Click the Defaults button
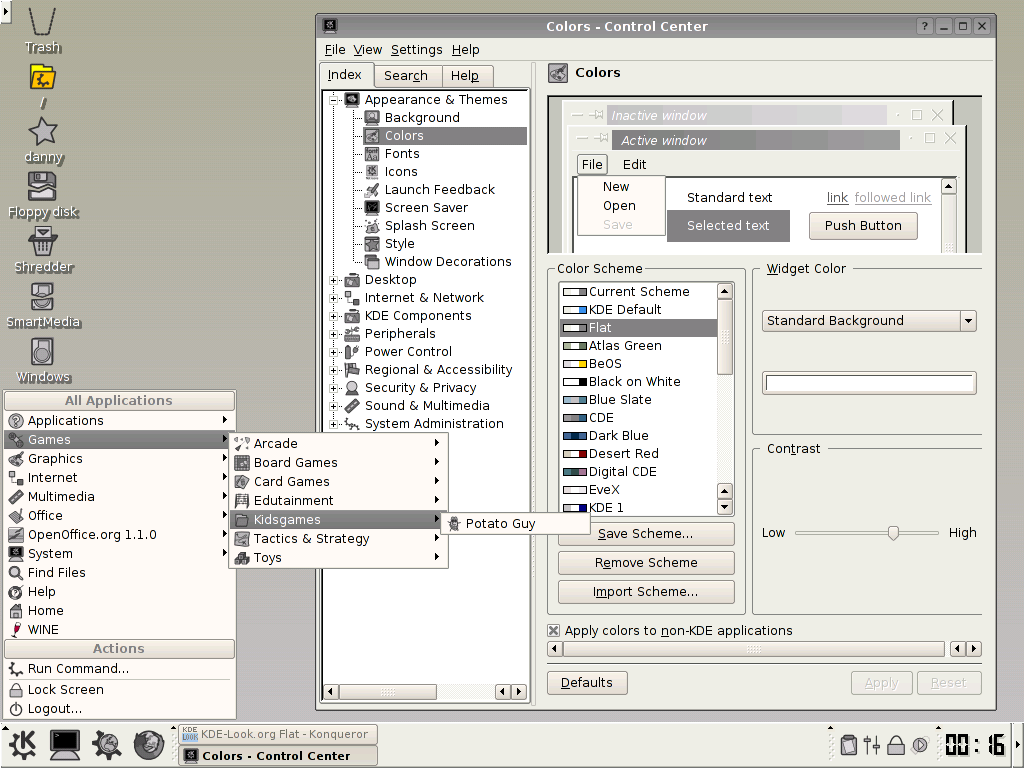 click(x=587, y=682)
